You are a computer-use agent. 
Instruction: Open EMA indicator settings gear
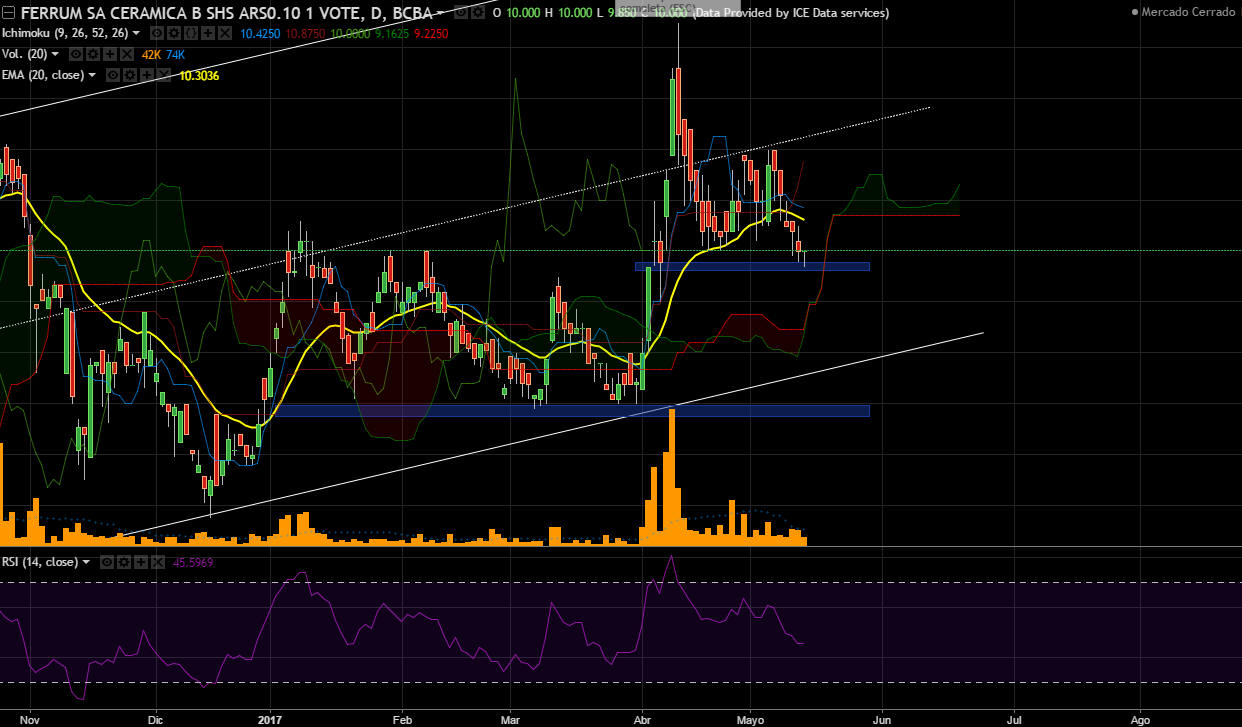(130, 75)
